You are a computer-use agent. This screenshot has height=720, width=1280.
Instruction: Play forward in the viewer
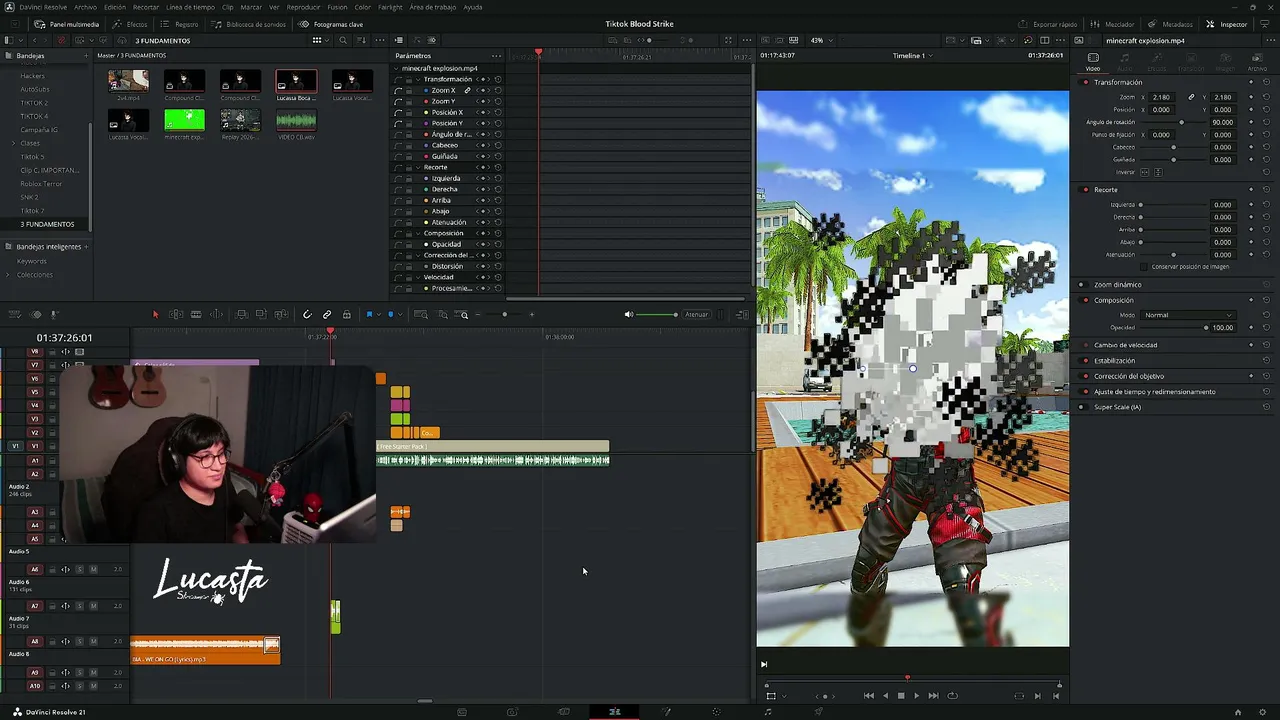(x=916, y=696)
